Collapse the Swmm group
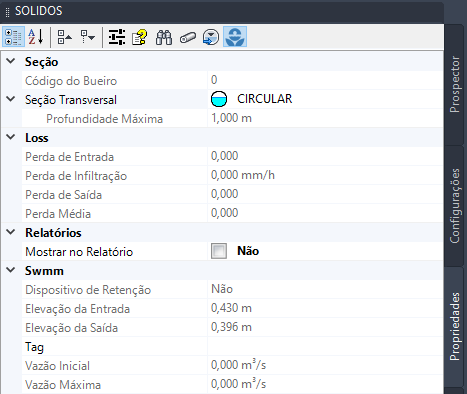This screenshot has width=467, height=394. (11, 270)
